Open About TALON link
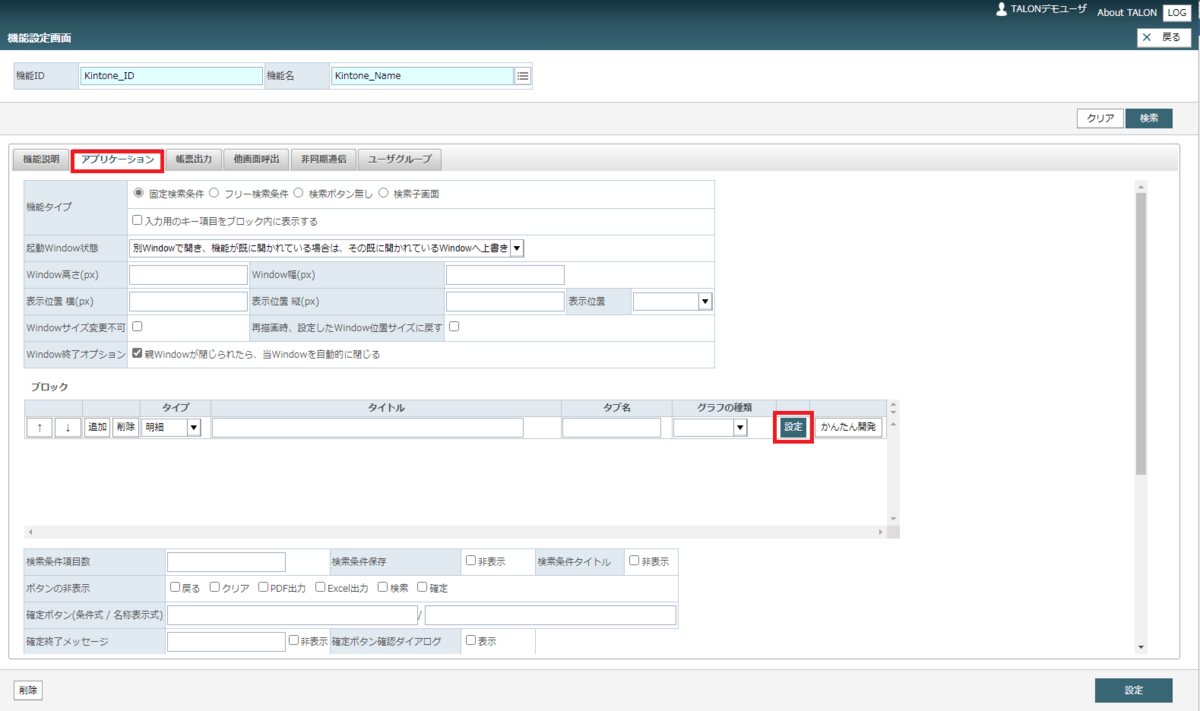 pos(1127,13)
